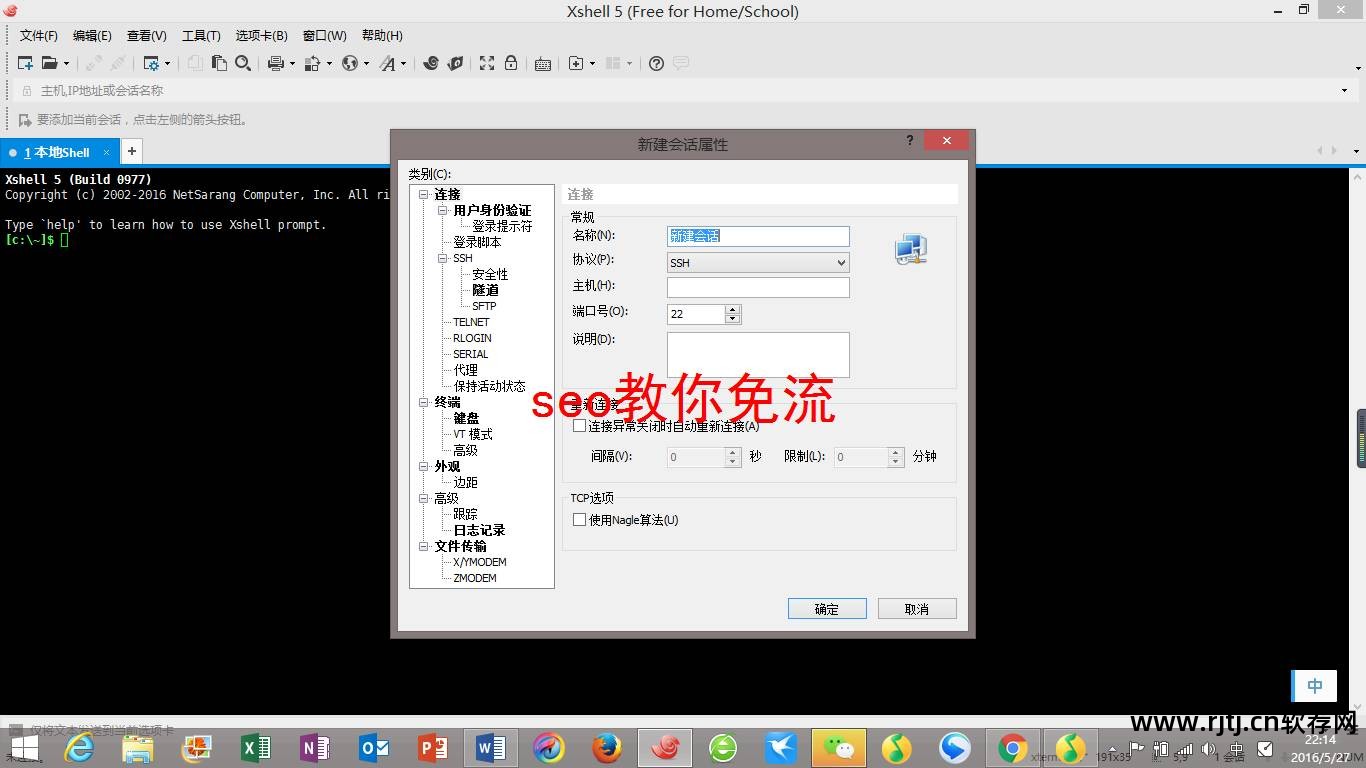Open the 协议 protocol dropdown
Image resolution: width=1366 pixels, height=768 pixels.
coord(758,263)
